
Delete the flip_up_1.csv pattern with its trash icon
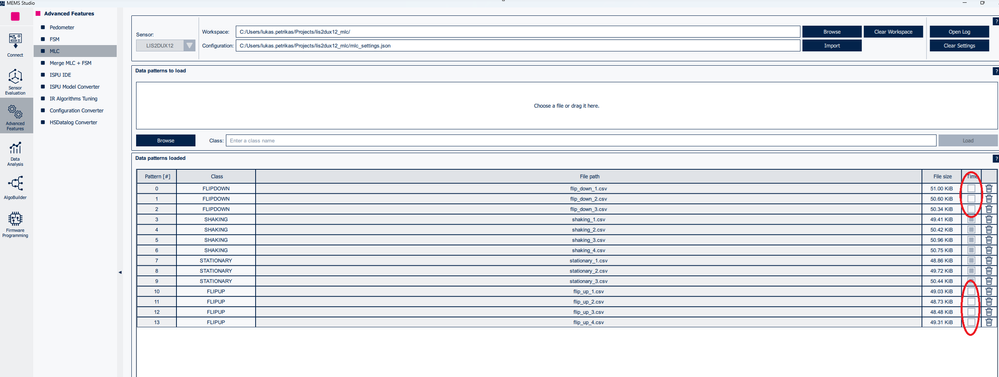click(x=989, y=291)
